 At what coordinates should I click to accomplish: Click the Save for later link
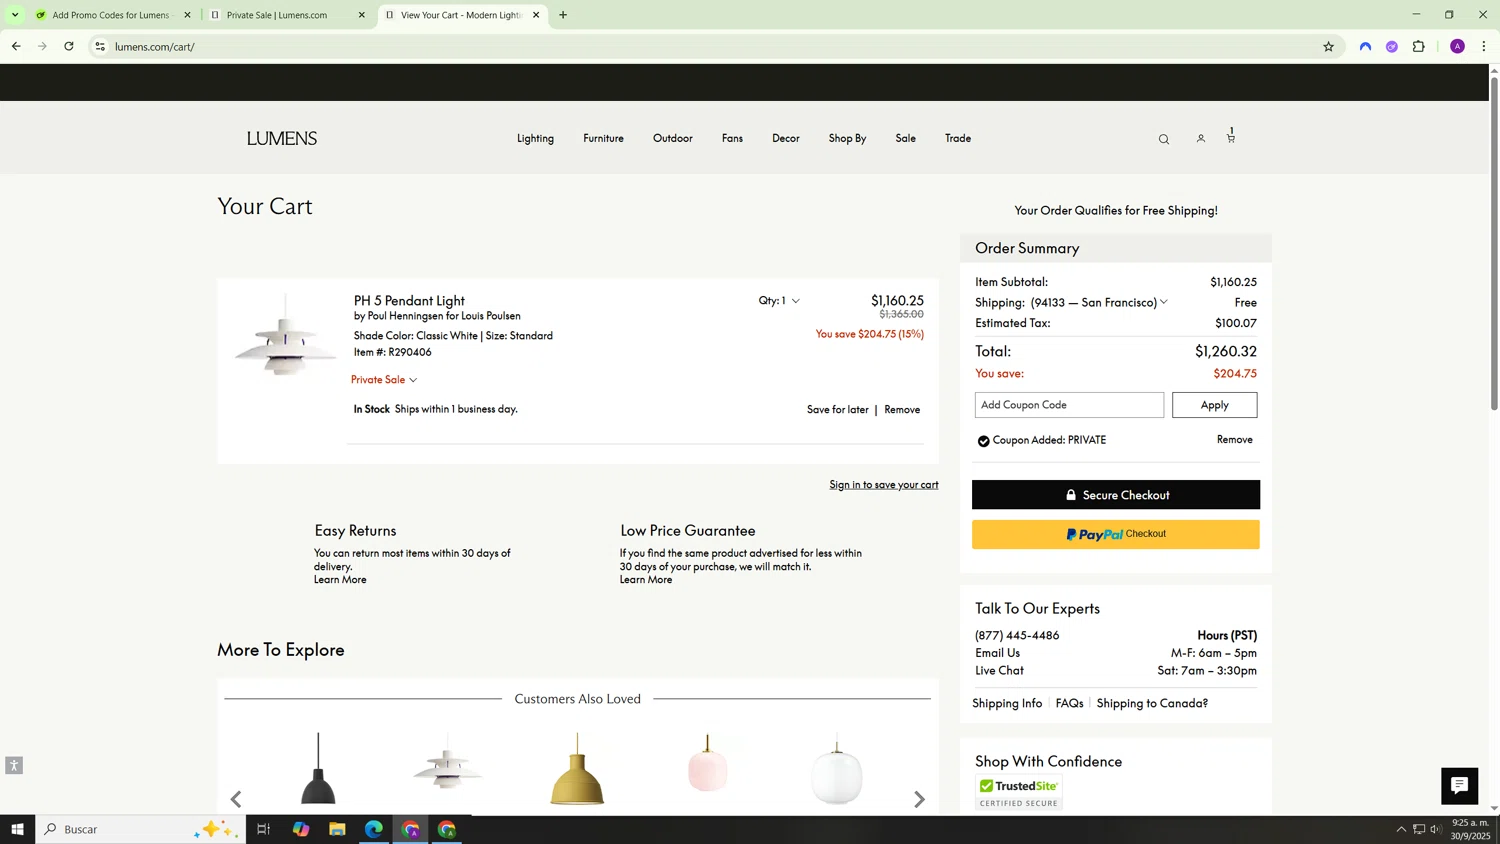point(837,410)
